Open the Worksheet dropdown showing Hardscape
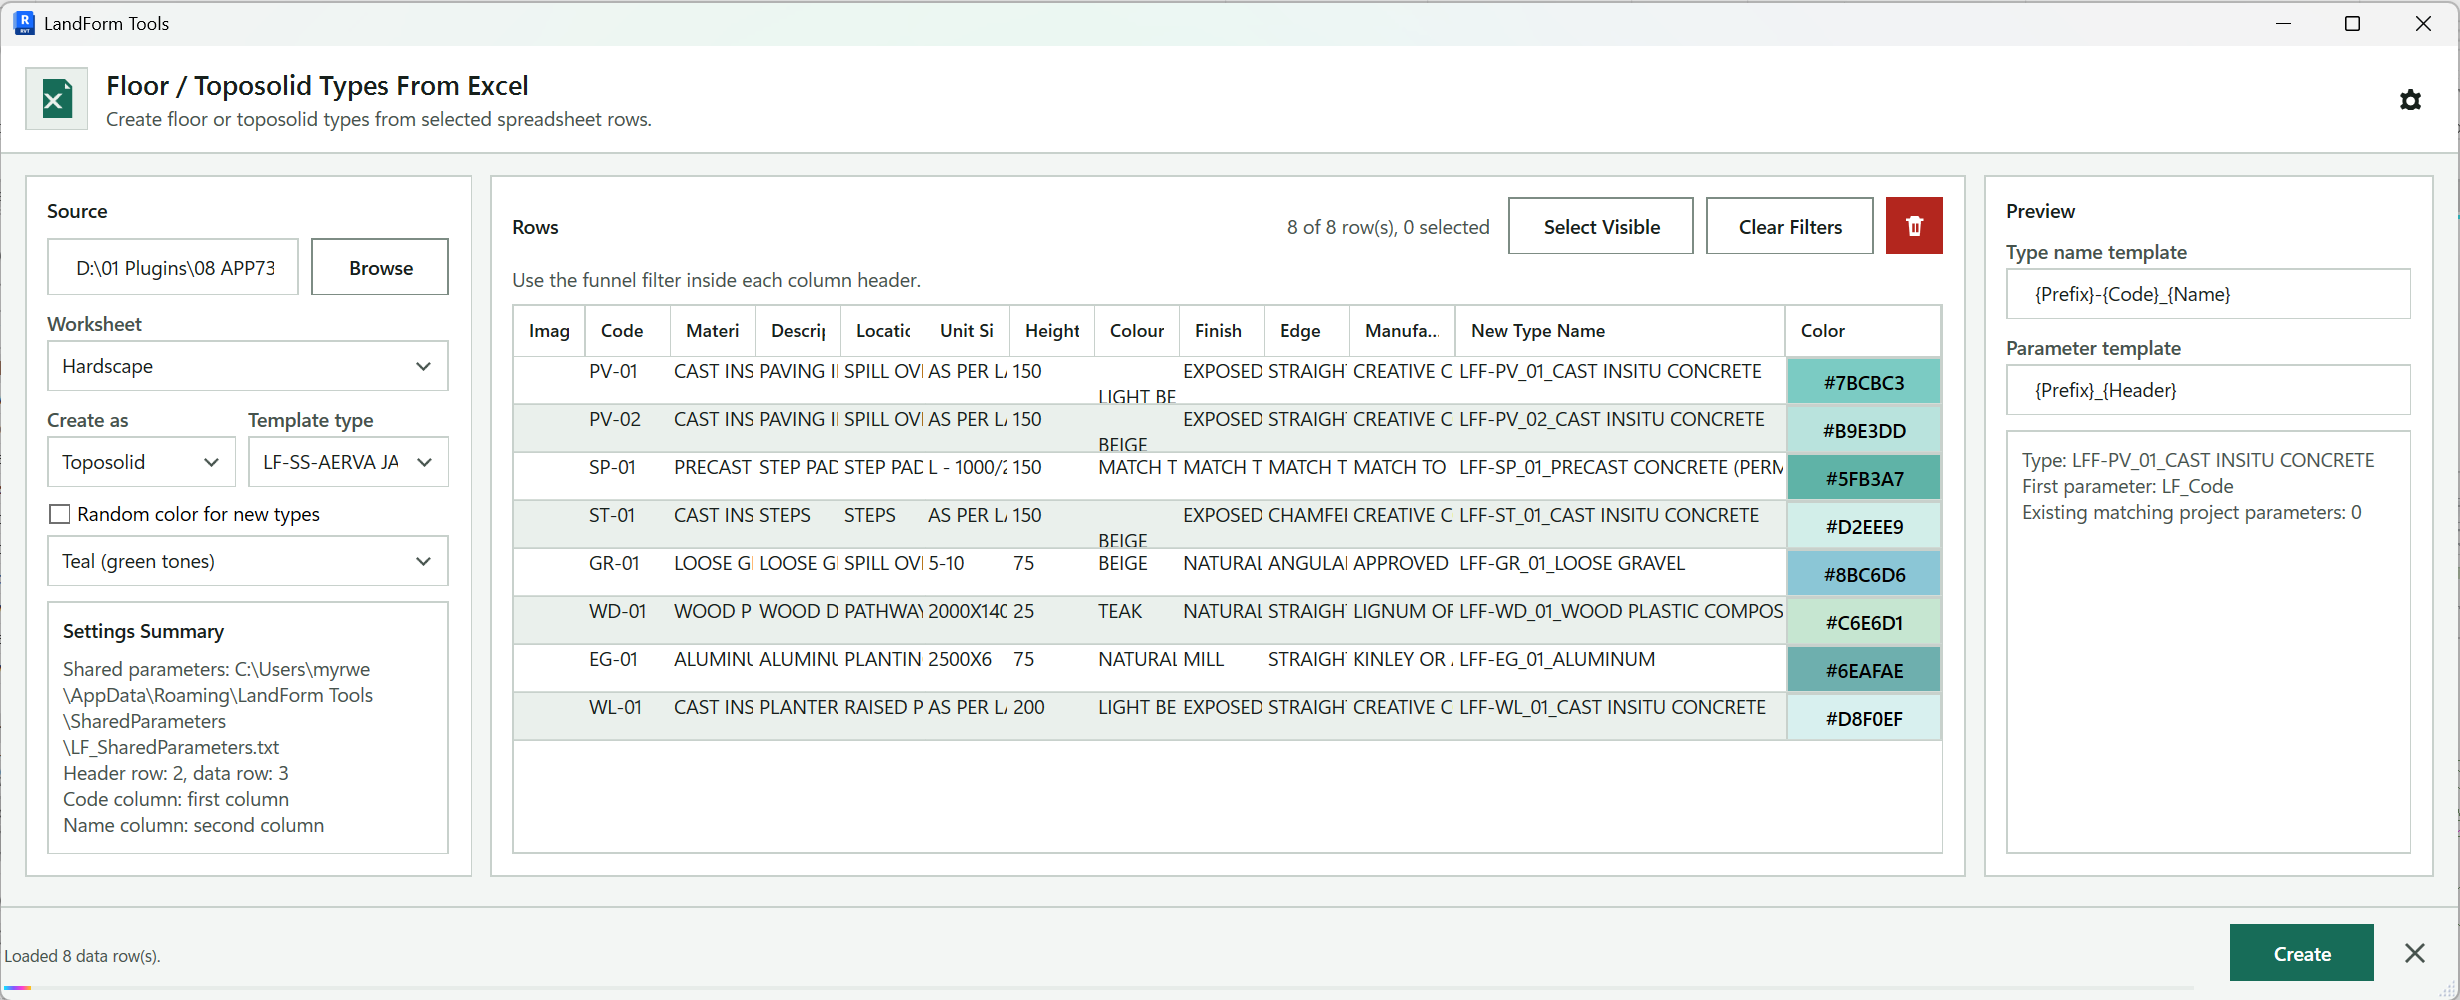This screenshot has width=2460, height=1000. click(x=248, y=366)
